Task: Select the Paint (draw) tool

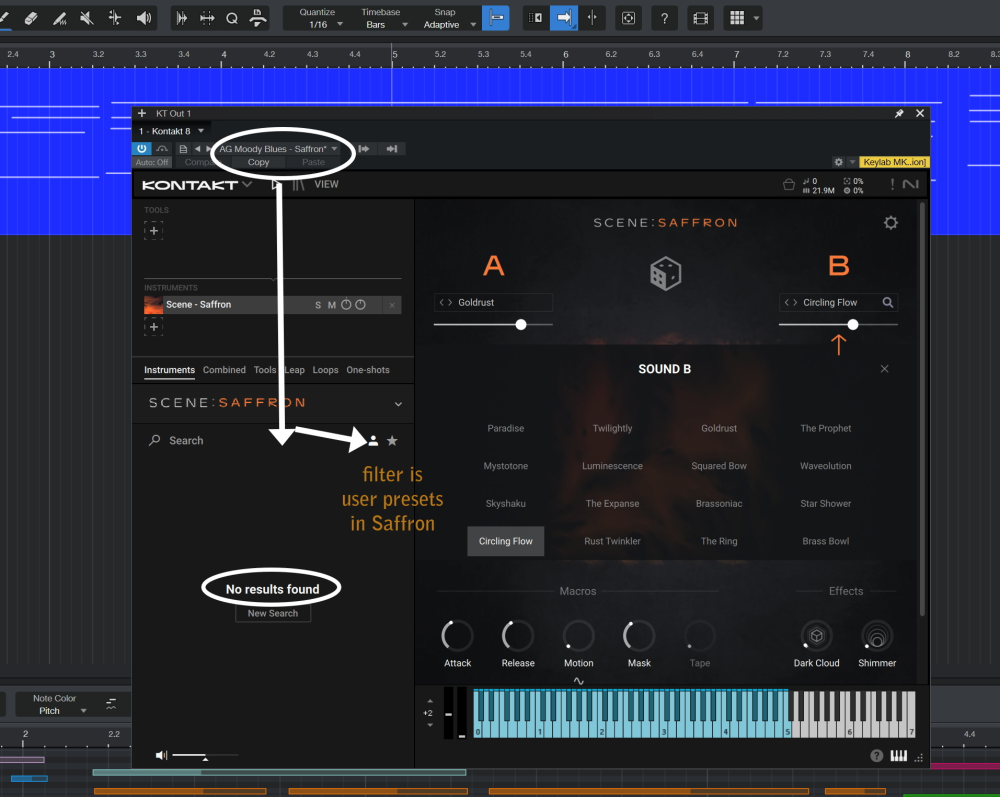Action: tap(60, 18)
